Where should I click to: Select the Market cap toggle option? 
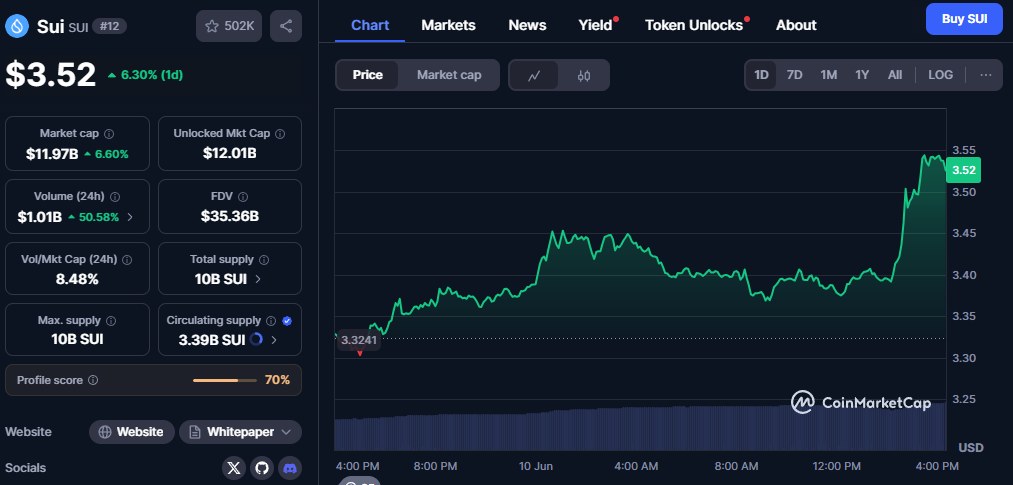click(449, 75)
